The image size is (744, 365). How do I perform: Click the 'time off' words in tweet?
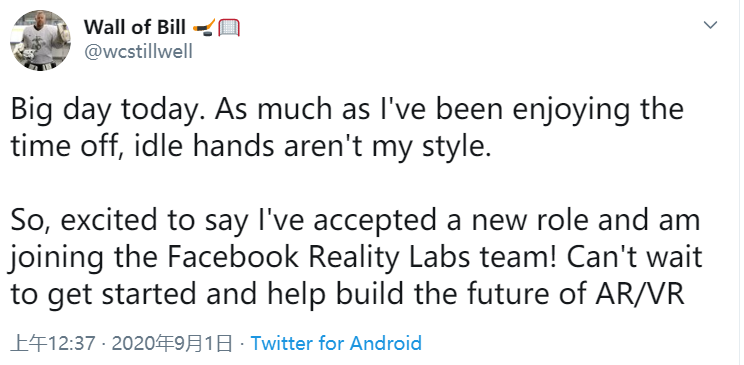63,148
